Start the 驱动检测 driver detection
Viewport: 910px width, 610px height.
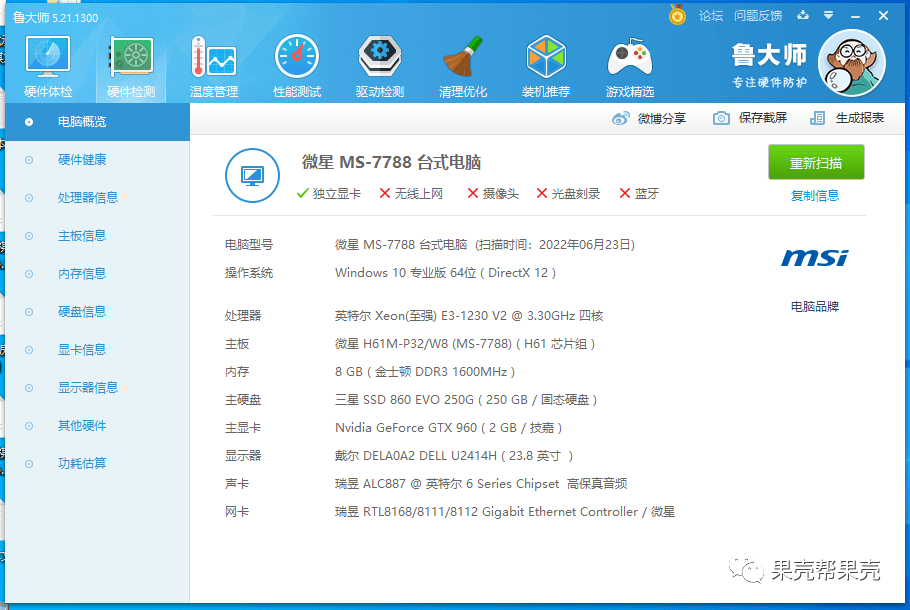(379, 65)
